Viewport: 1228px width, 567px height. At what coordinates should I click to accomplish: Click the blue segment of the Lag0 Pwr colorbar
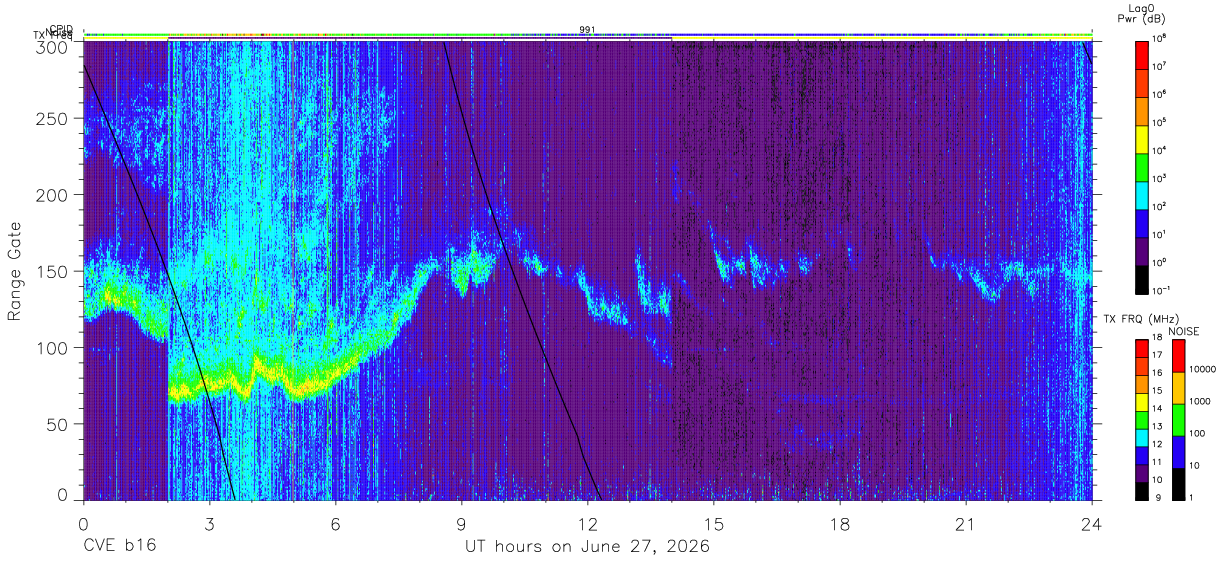click(1141, 221)
